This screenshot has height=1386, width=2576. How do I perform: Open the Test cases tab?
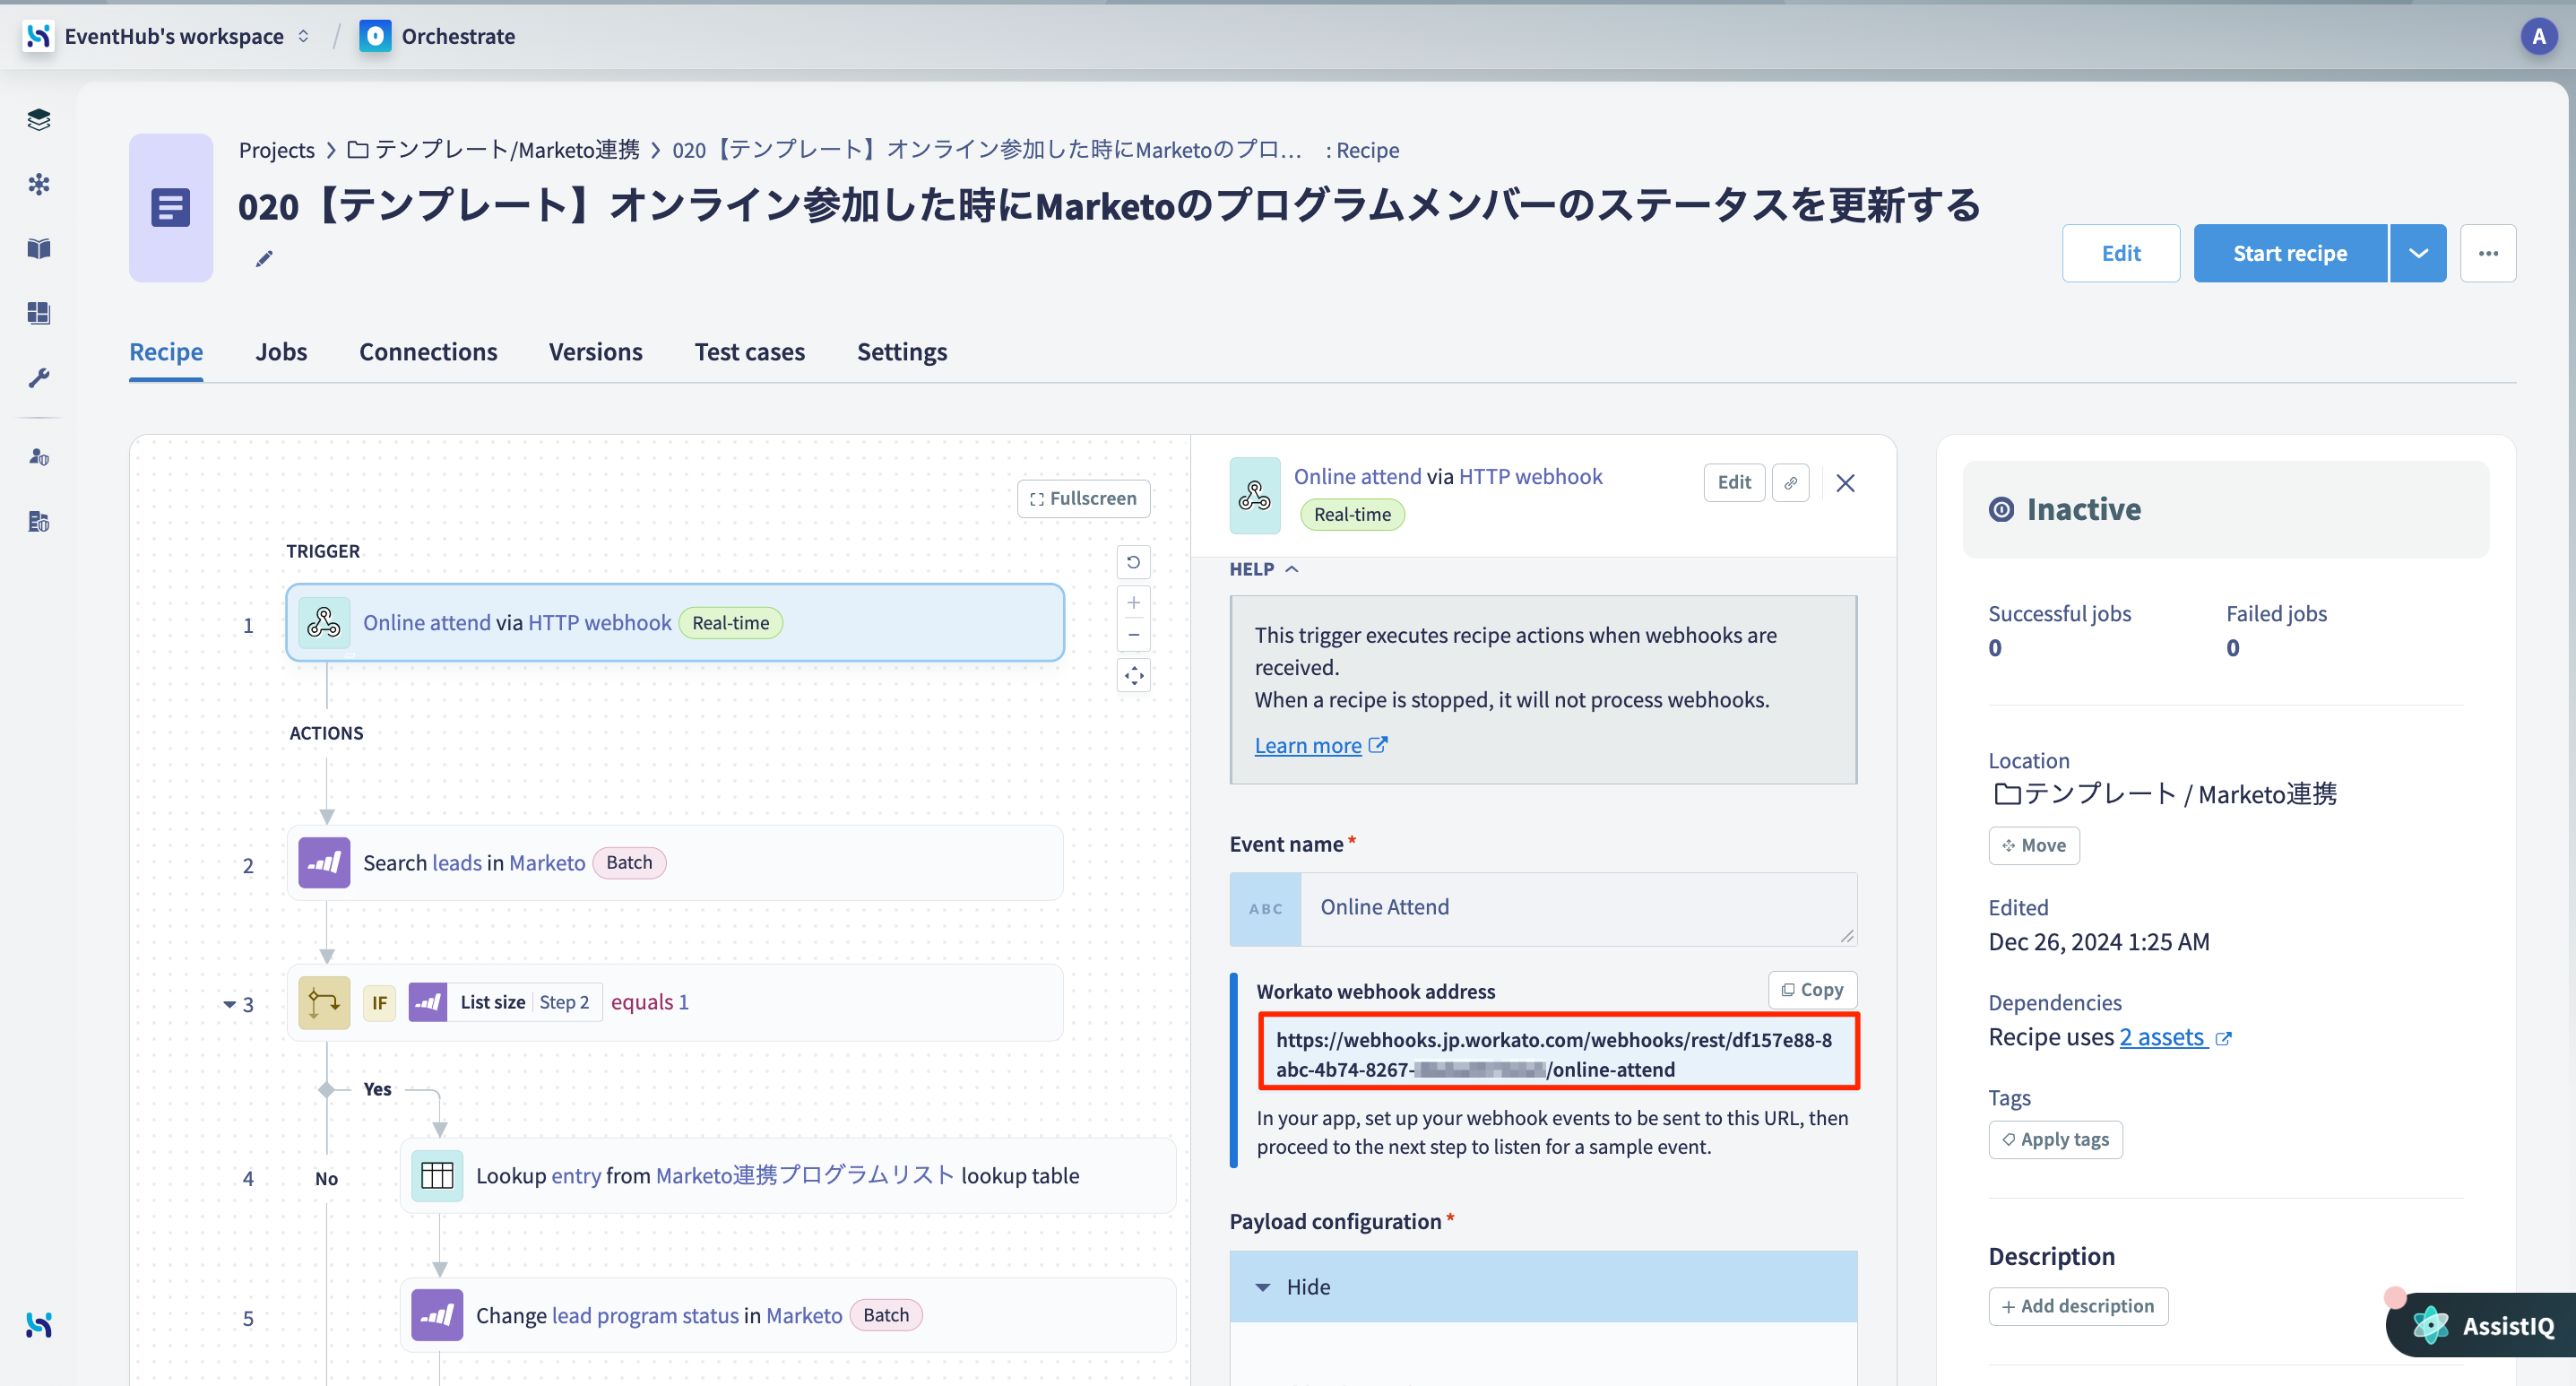point(749,352)
